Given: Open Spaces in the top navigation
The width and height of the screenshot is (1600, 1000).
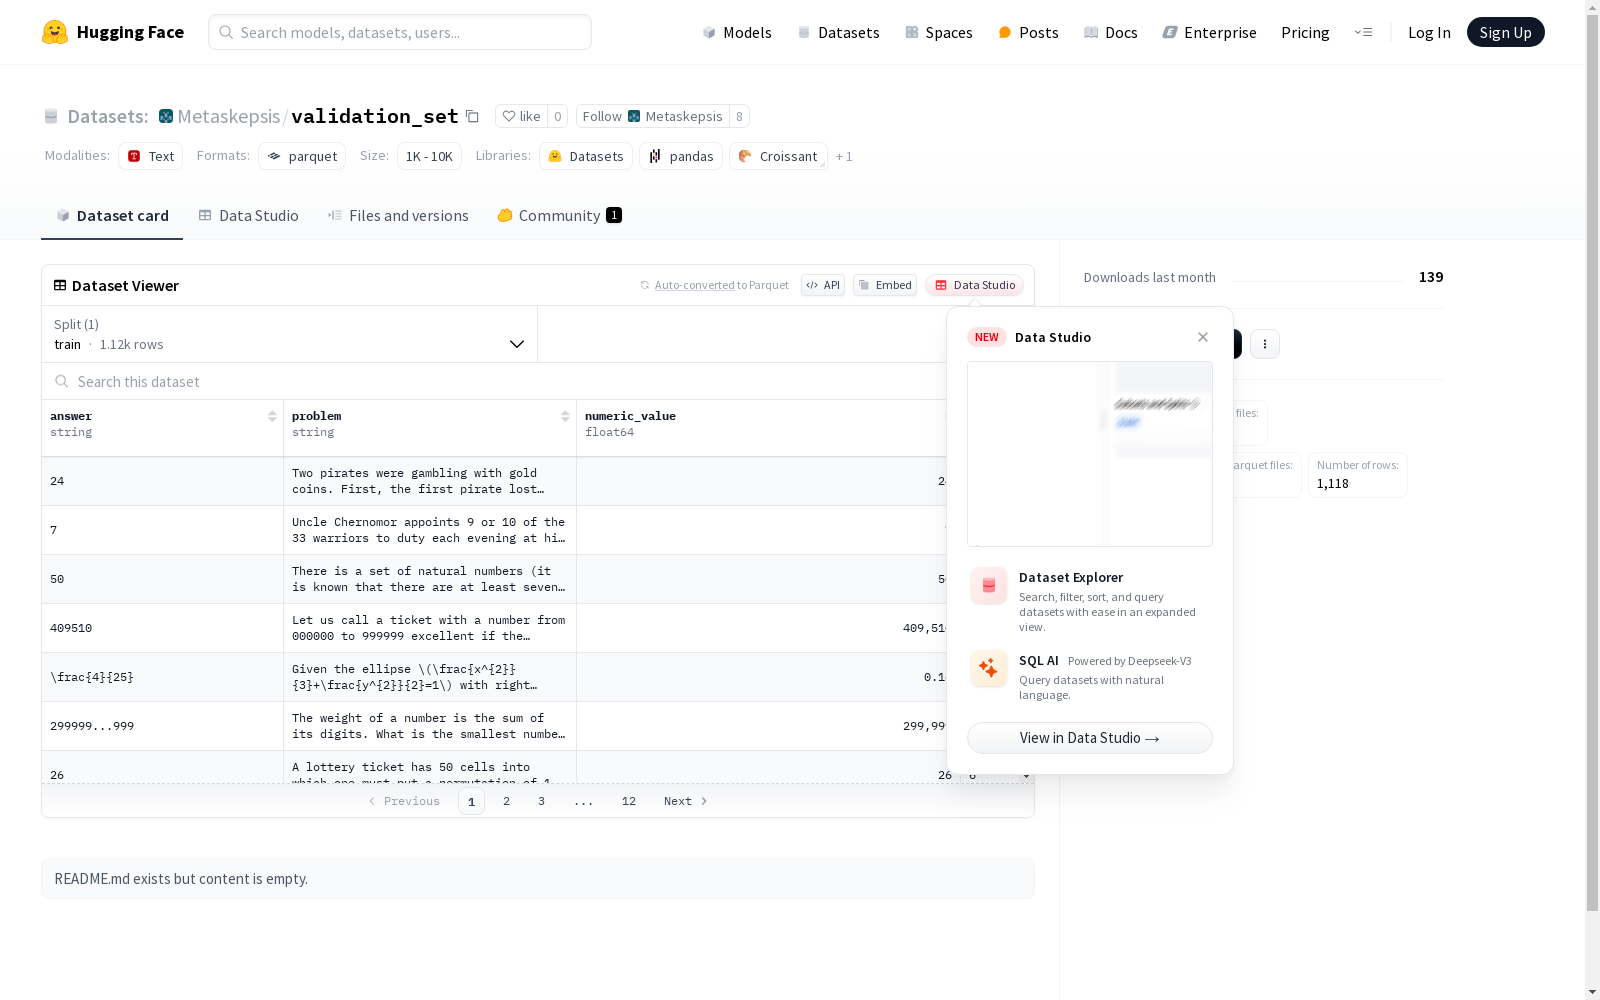Looking at the screenshot, I should tap(938, 32).
